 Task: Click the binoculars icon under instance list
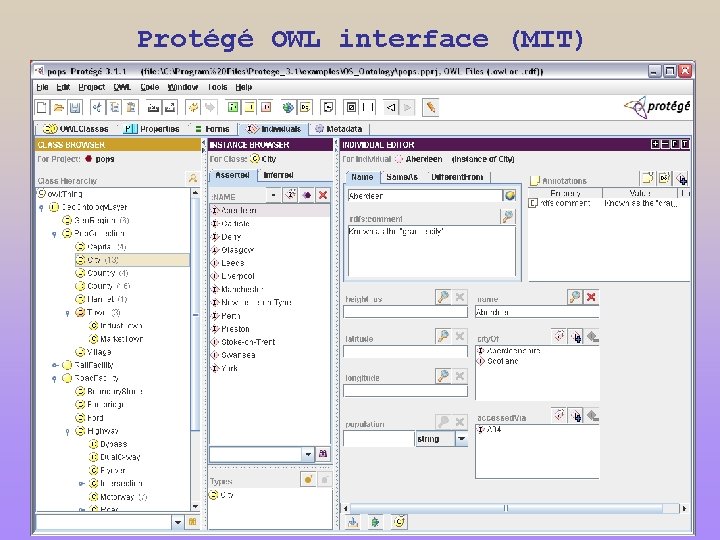[323, 454]
